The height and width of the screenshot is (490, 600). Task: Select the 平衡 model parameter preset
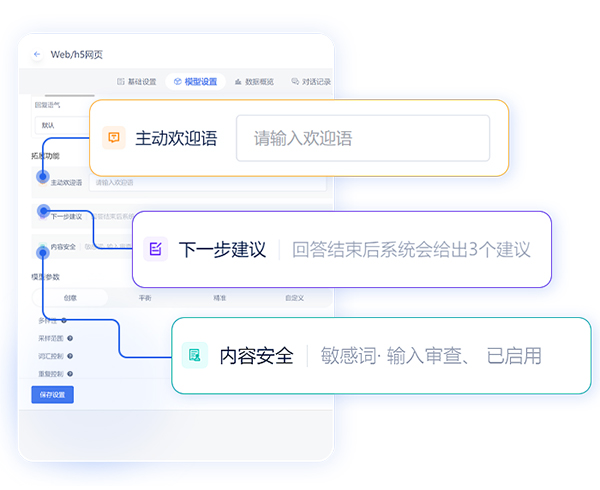[145, 298]
